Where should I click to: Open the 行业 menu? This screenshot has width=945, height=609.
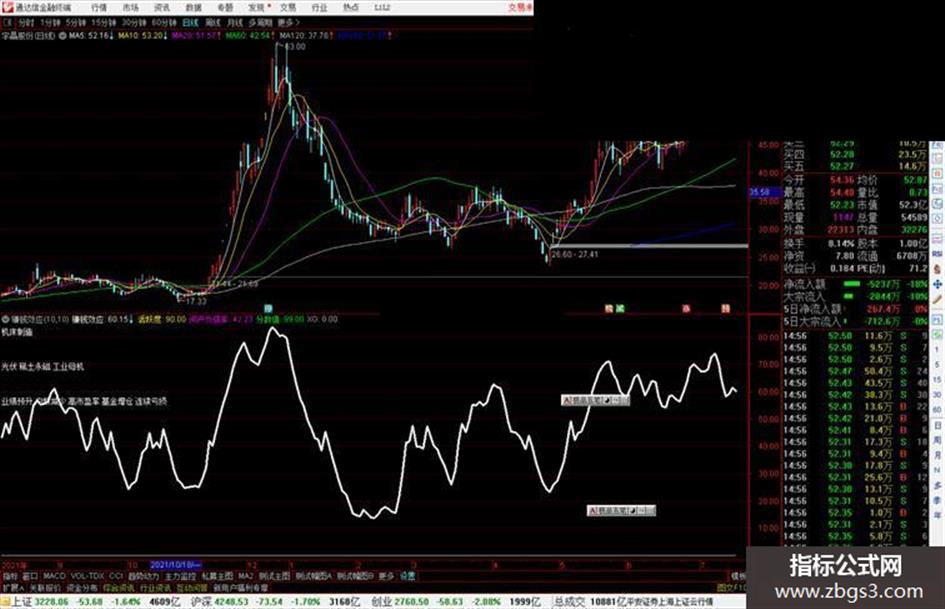pyautogui.click(x=319, y=8)
